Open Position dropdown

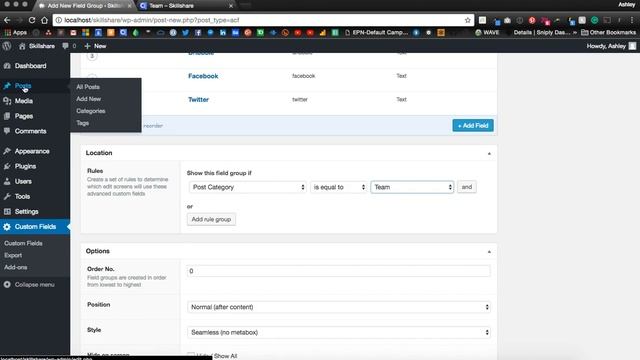[x=338, y=307]
